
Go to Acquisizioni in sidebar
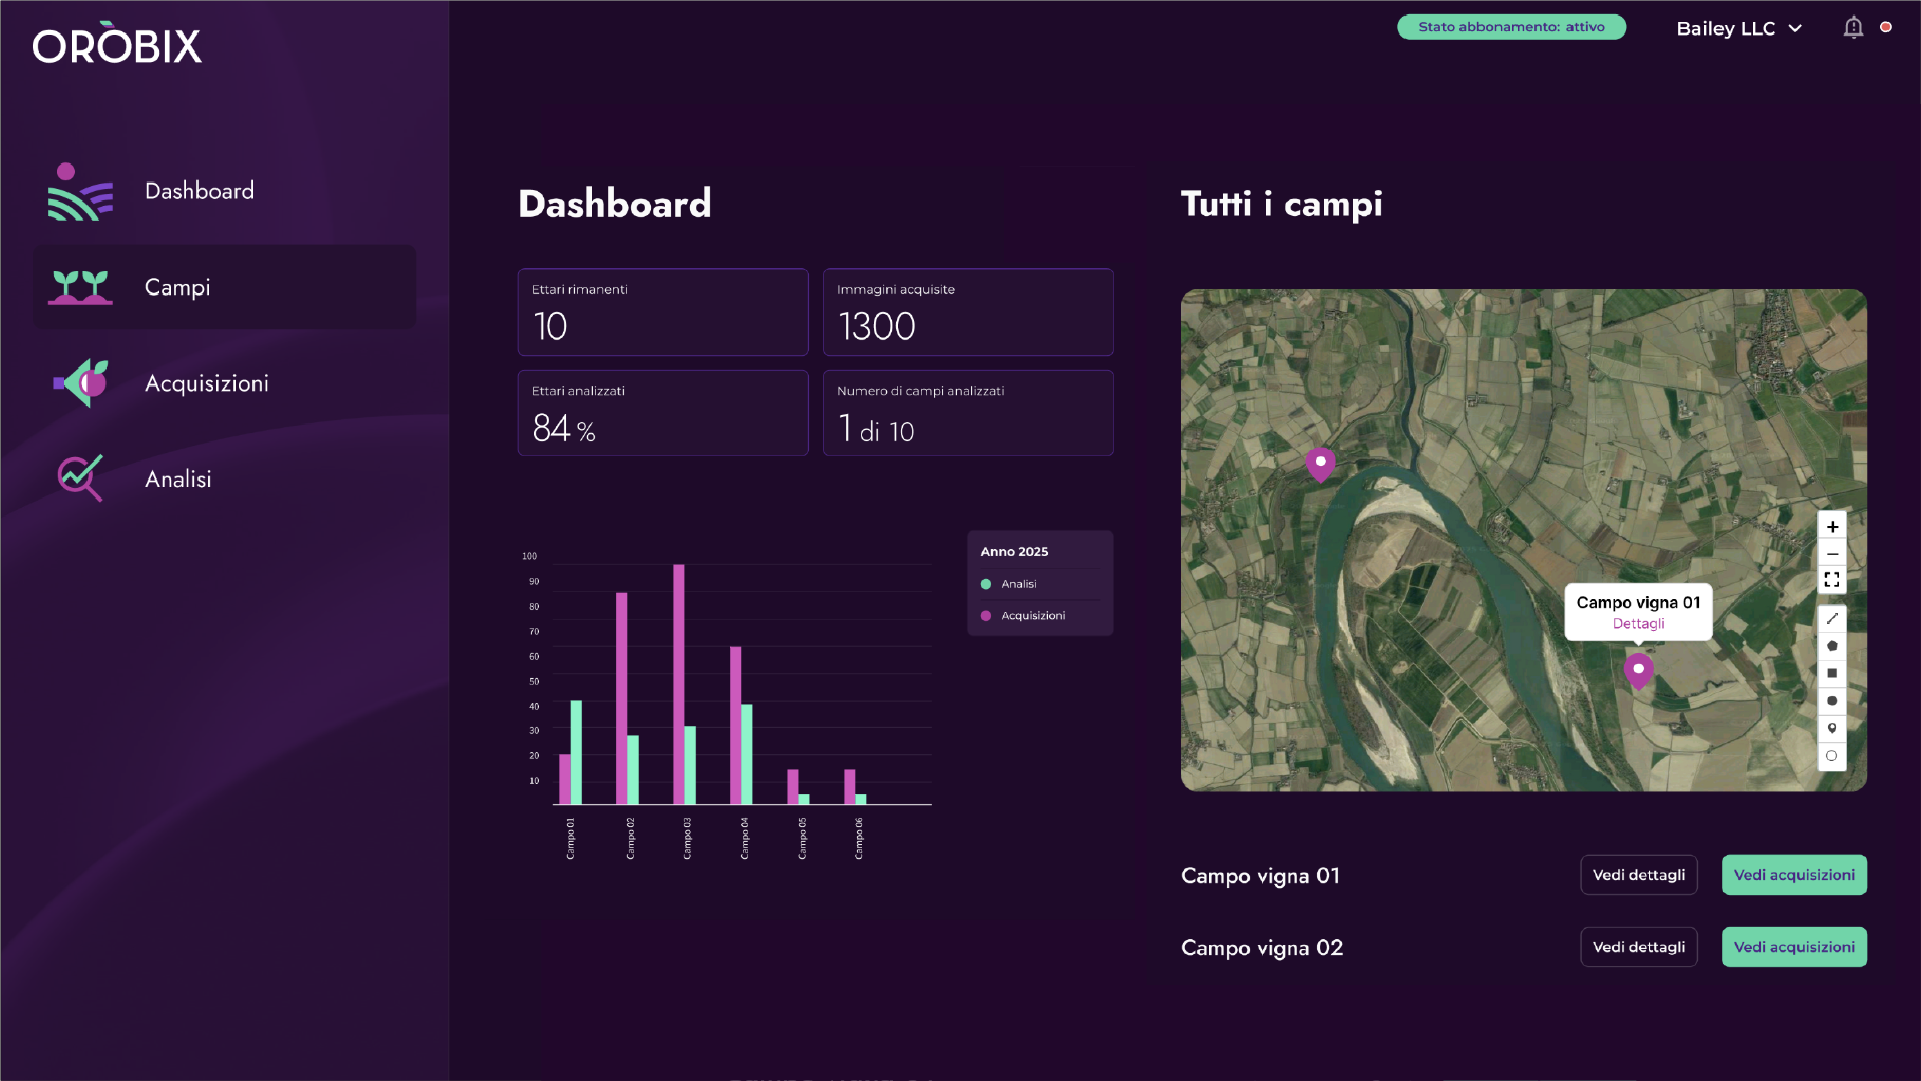(206, 384)
